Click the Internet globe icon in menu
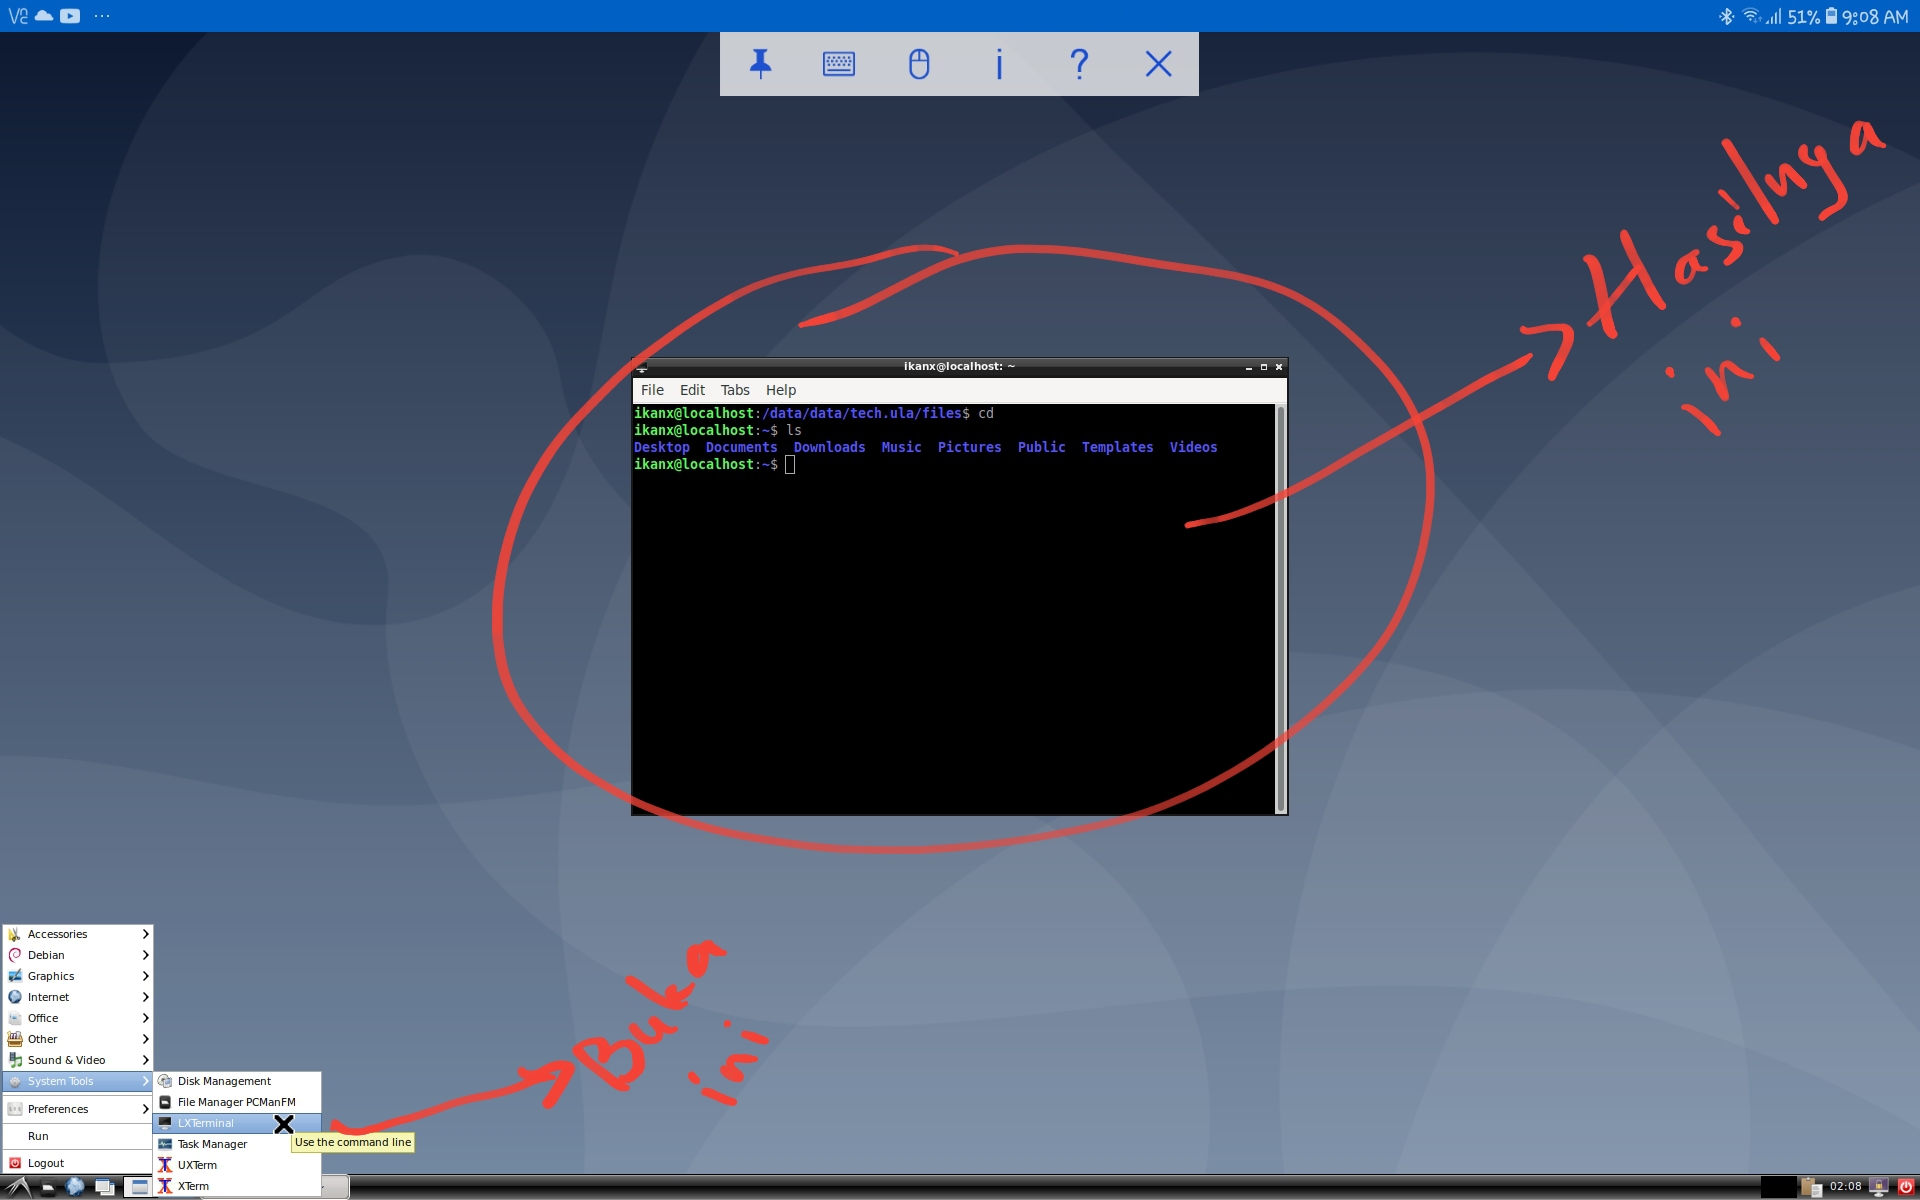Image resolution: width=1920 pixels, height=1200 pixels. [x=15, y=997]
